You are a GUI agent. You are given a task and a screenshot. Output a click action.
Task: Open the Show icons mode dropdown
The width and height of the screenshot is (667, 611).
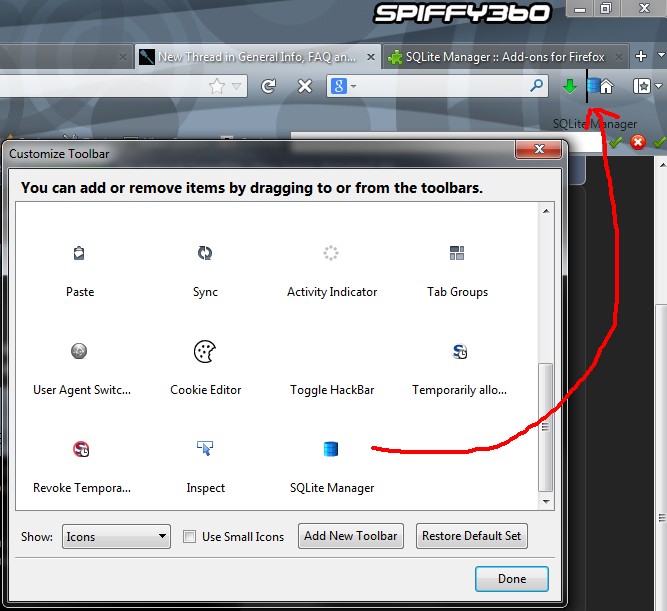116,537
